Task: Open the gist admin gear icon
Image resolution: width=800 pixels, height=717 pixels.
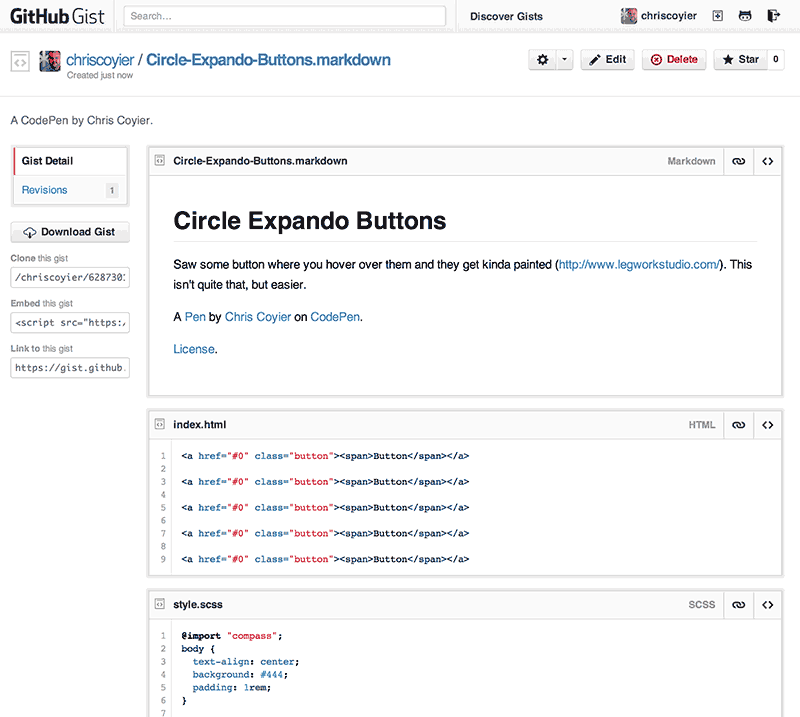Action: click(541, 59)
